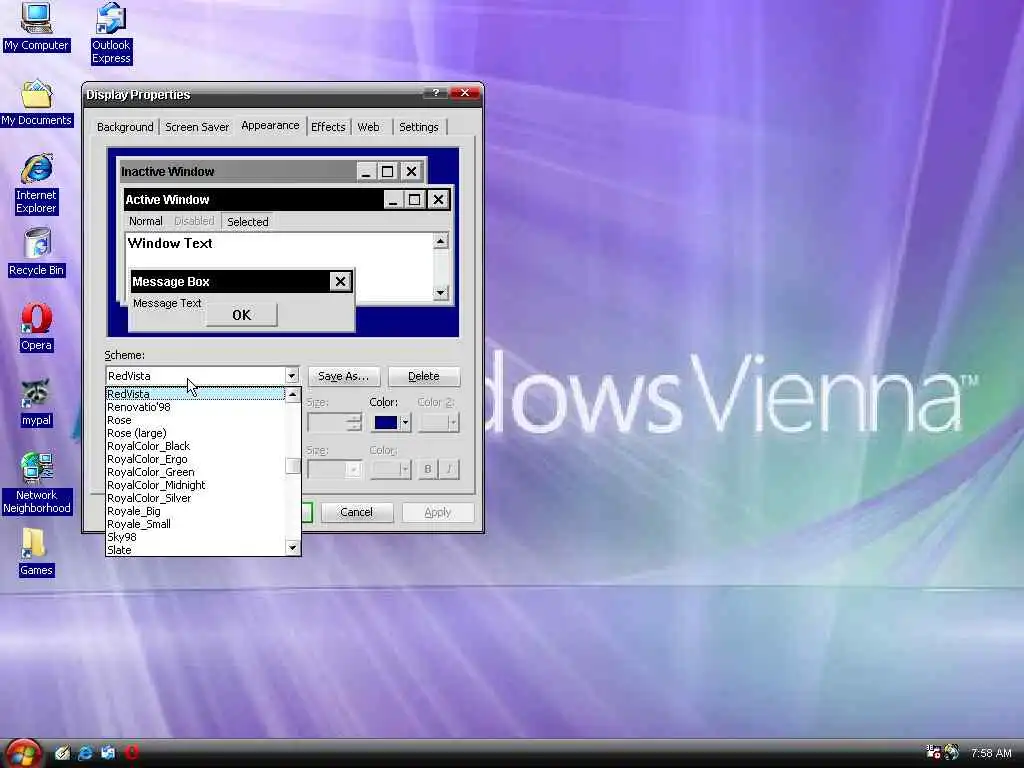Screen dimensions: 1024x768
Task: Select RedVista in the scheme list
Action: [195, 394]
